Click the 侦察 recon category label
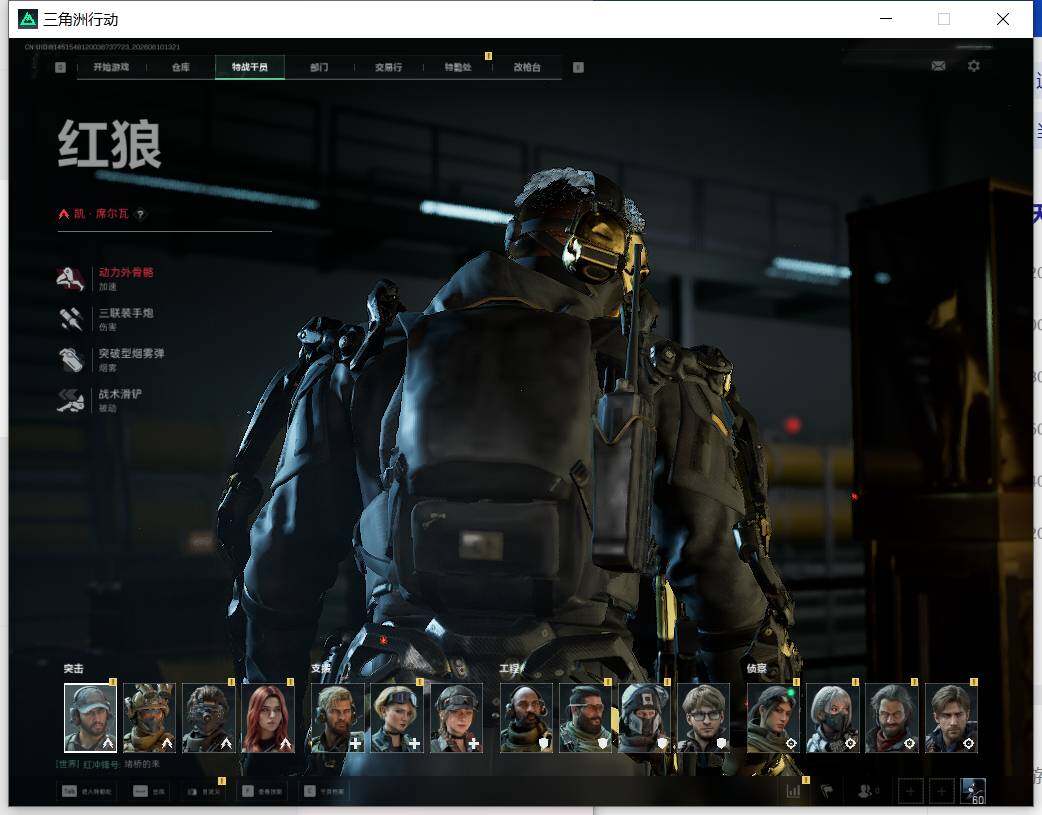The height and width of the screenshot is (815, 1042). coord(757,669)
